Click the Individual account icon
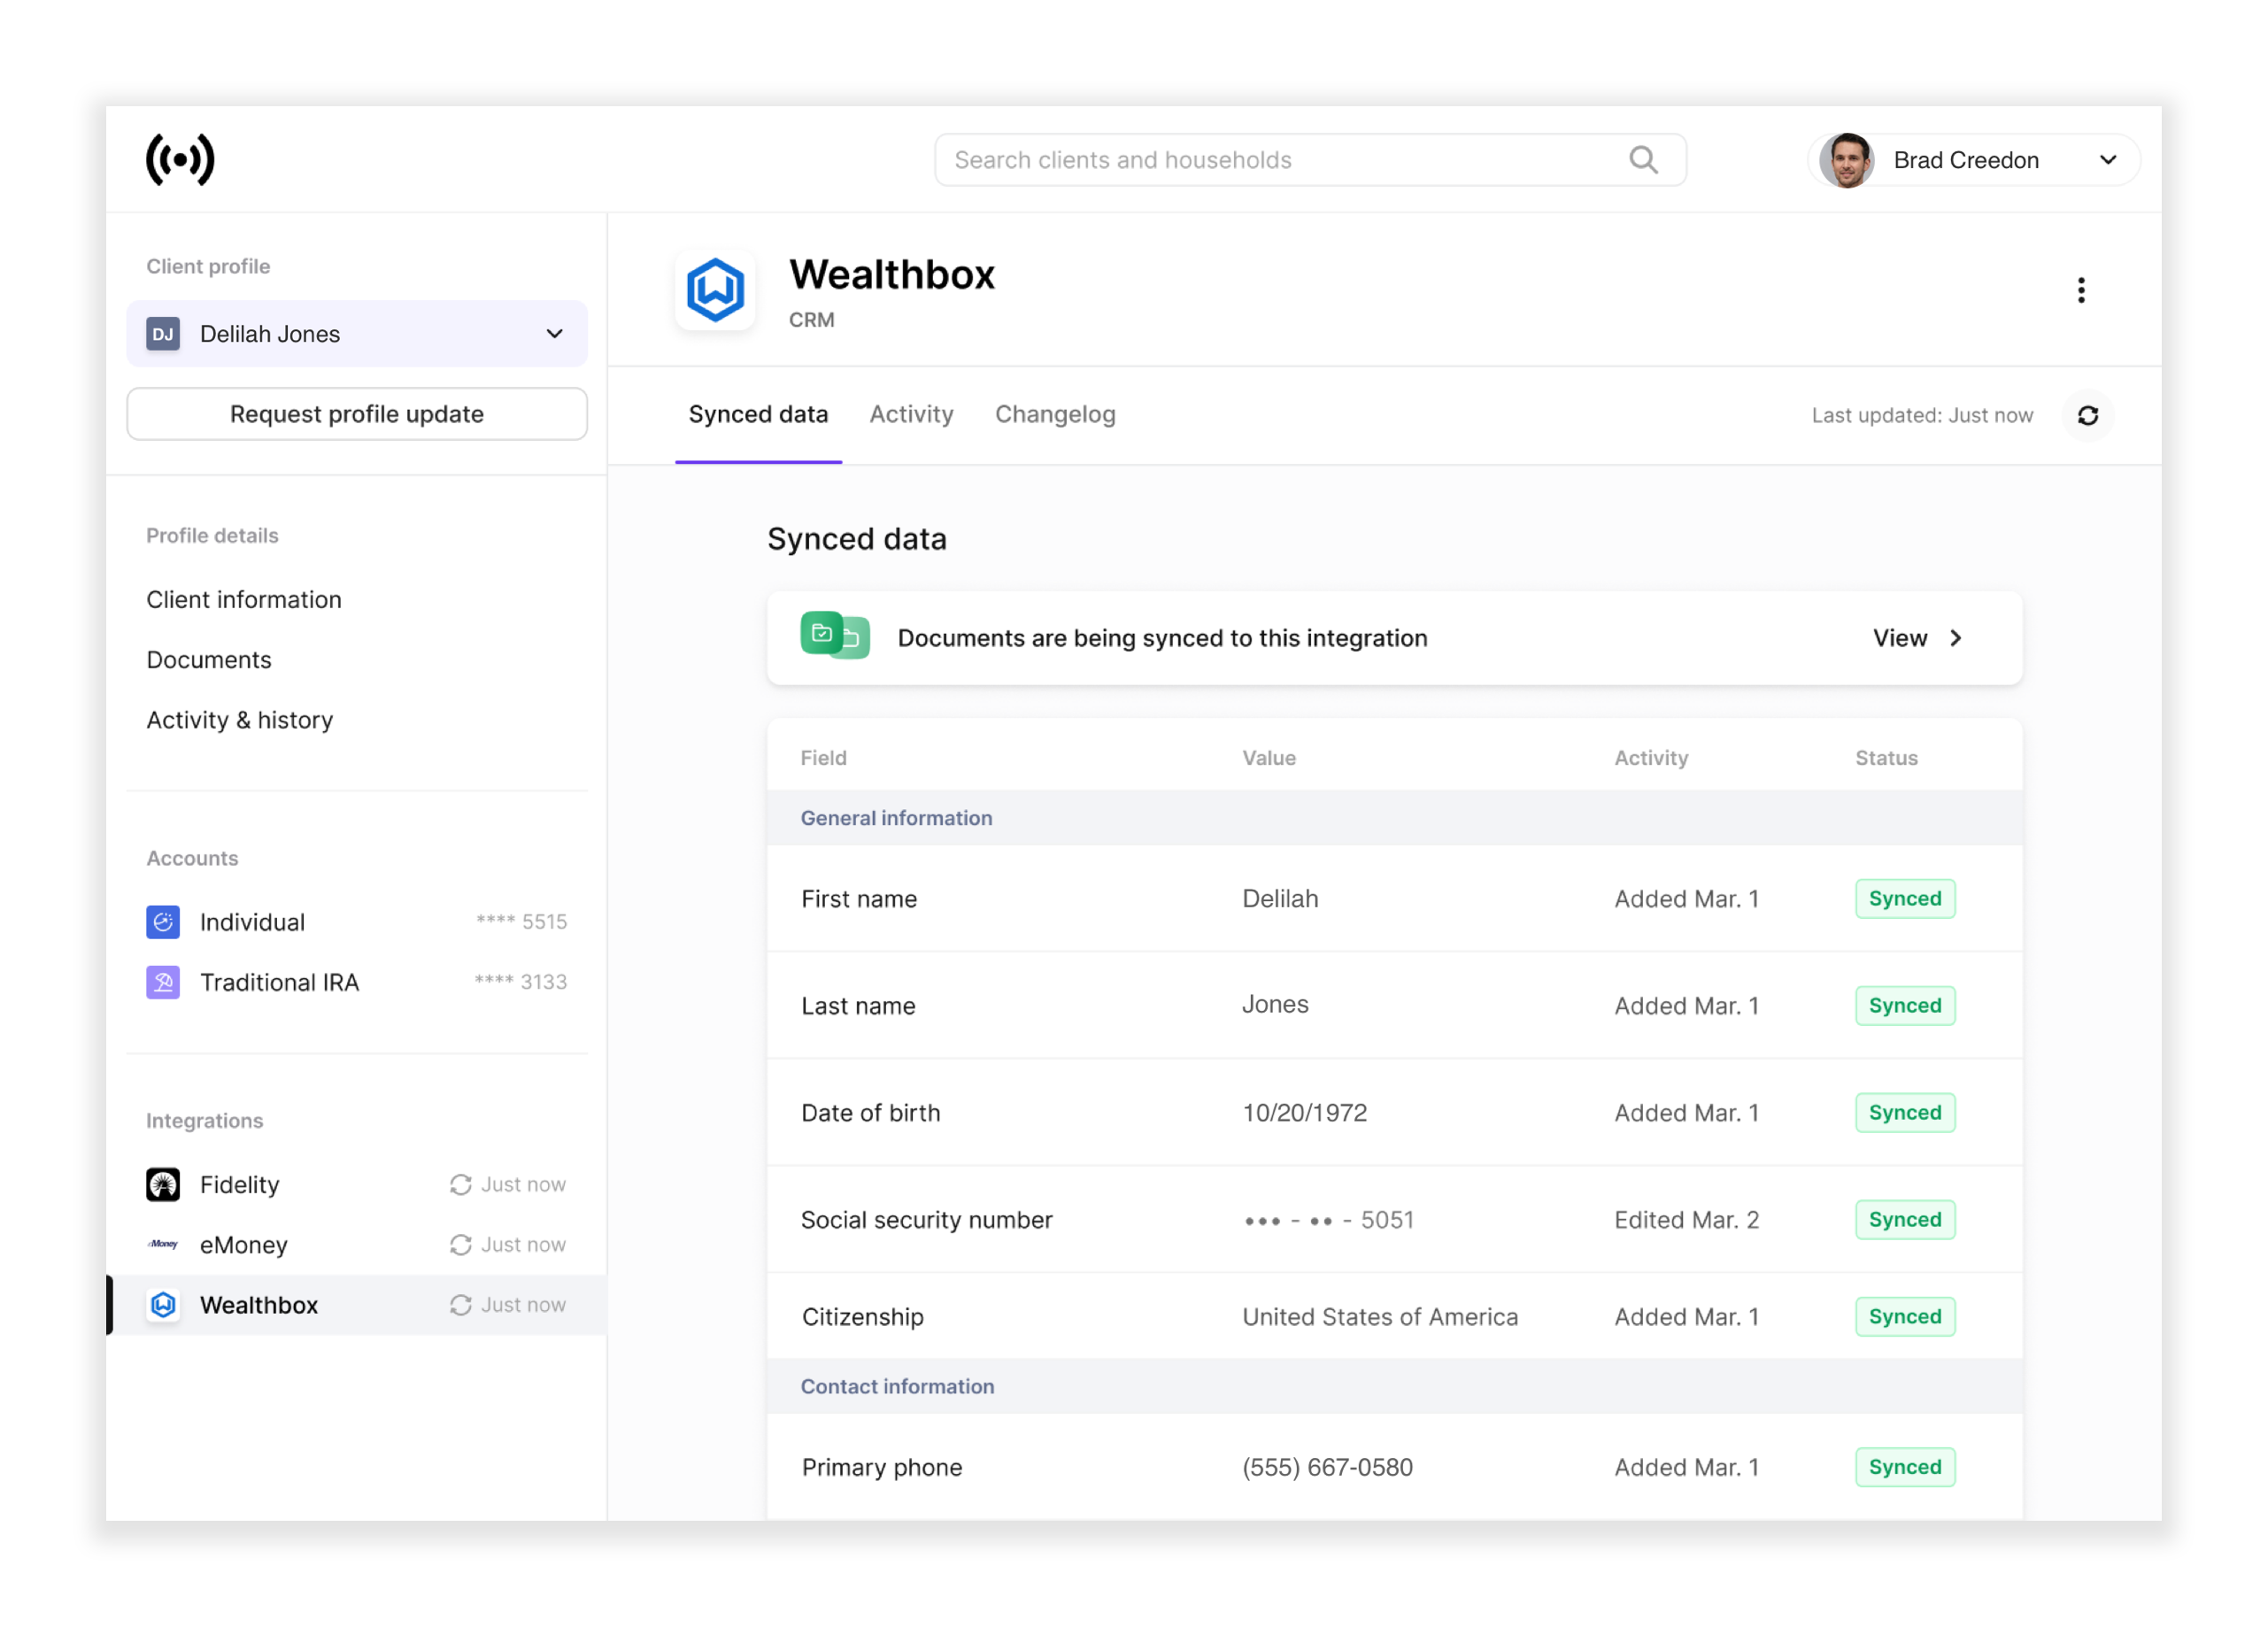The image size is (2268, 1627). click(164, 919)
